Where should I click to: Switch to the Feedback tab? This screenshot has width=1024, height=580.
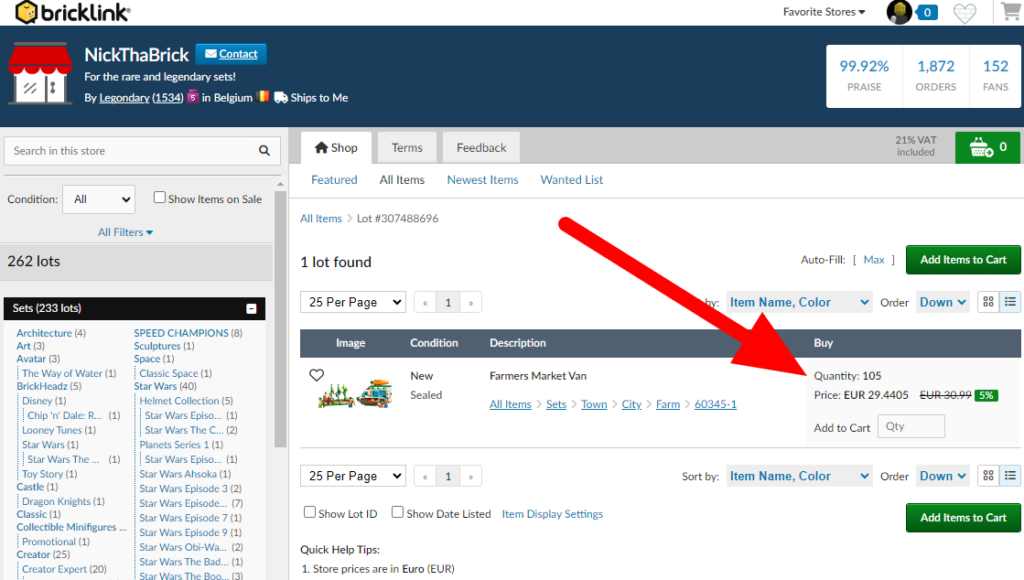481,148
